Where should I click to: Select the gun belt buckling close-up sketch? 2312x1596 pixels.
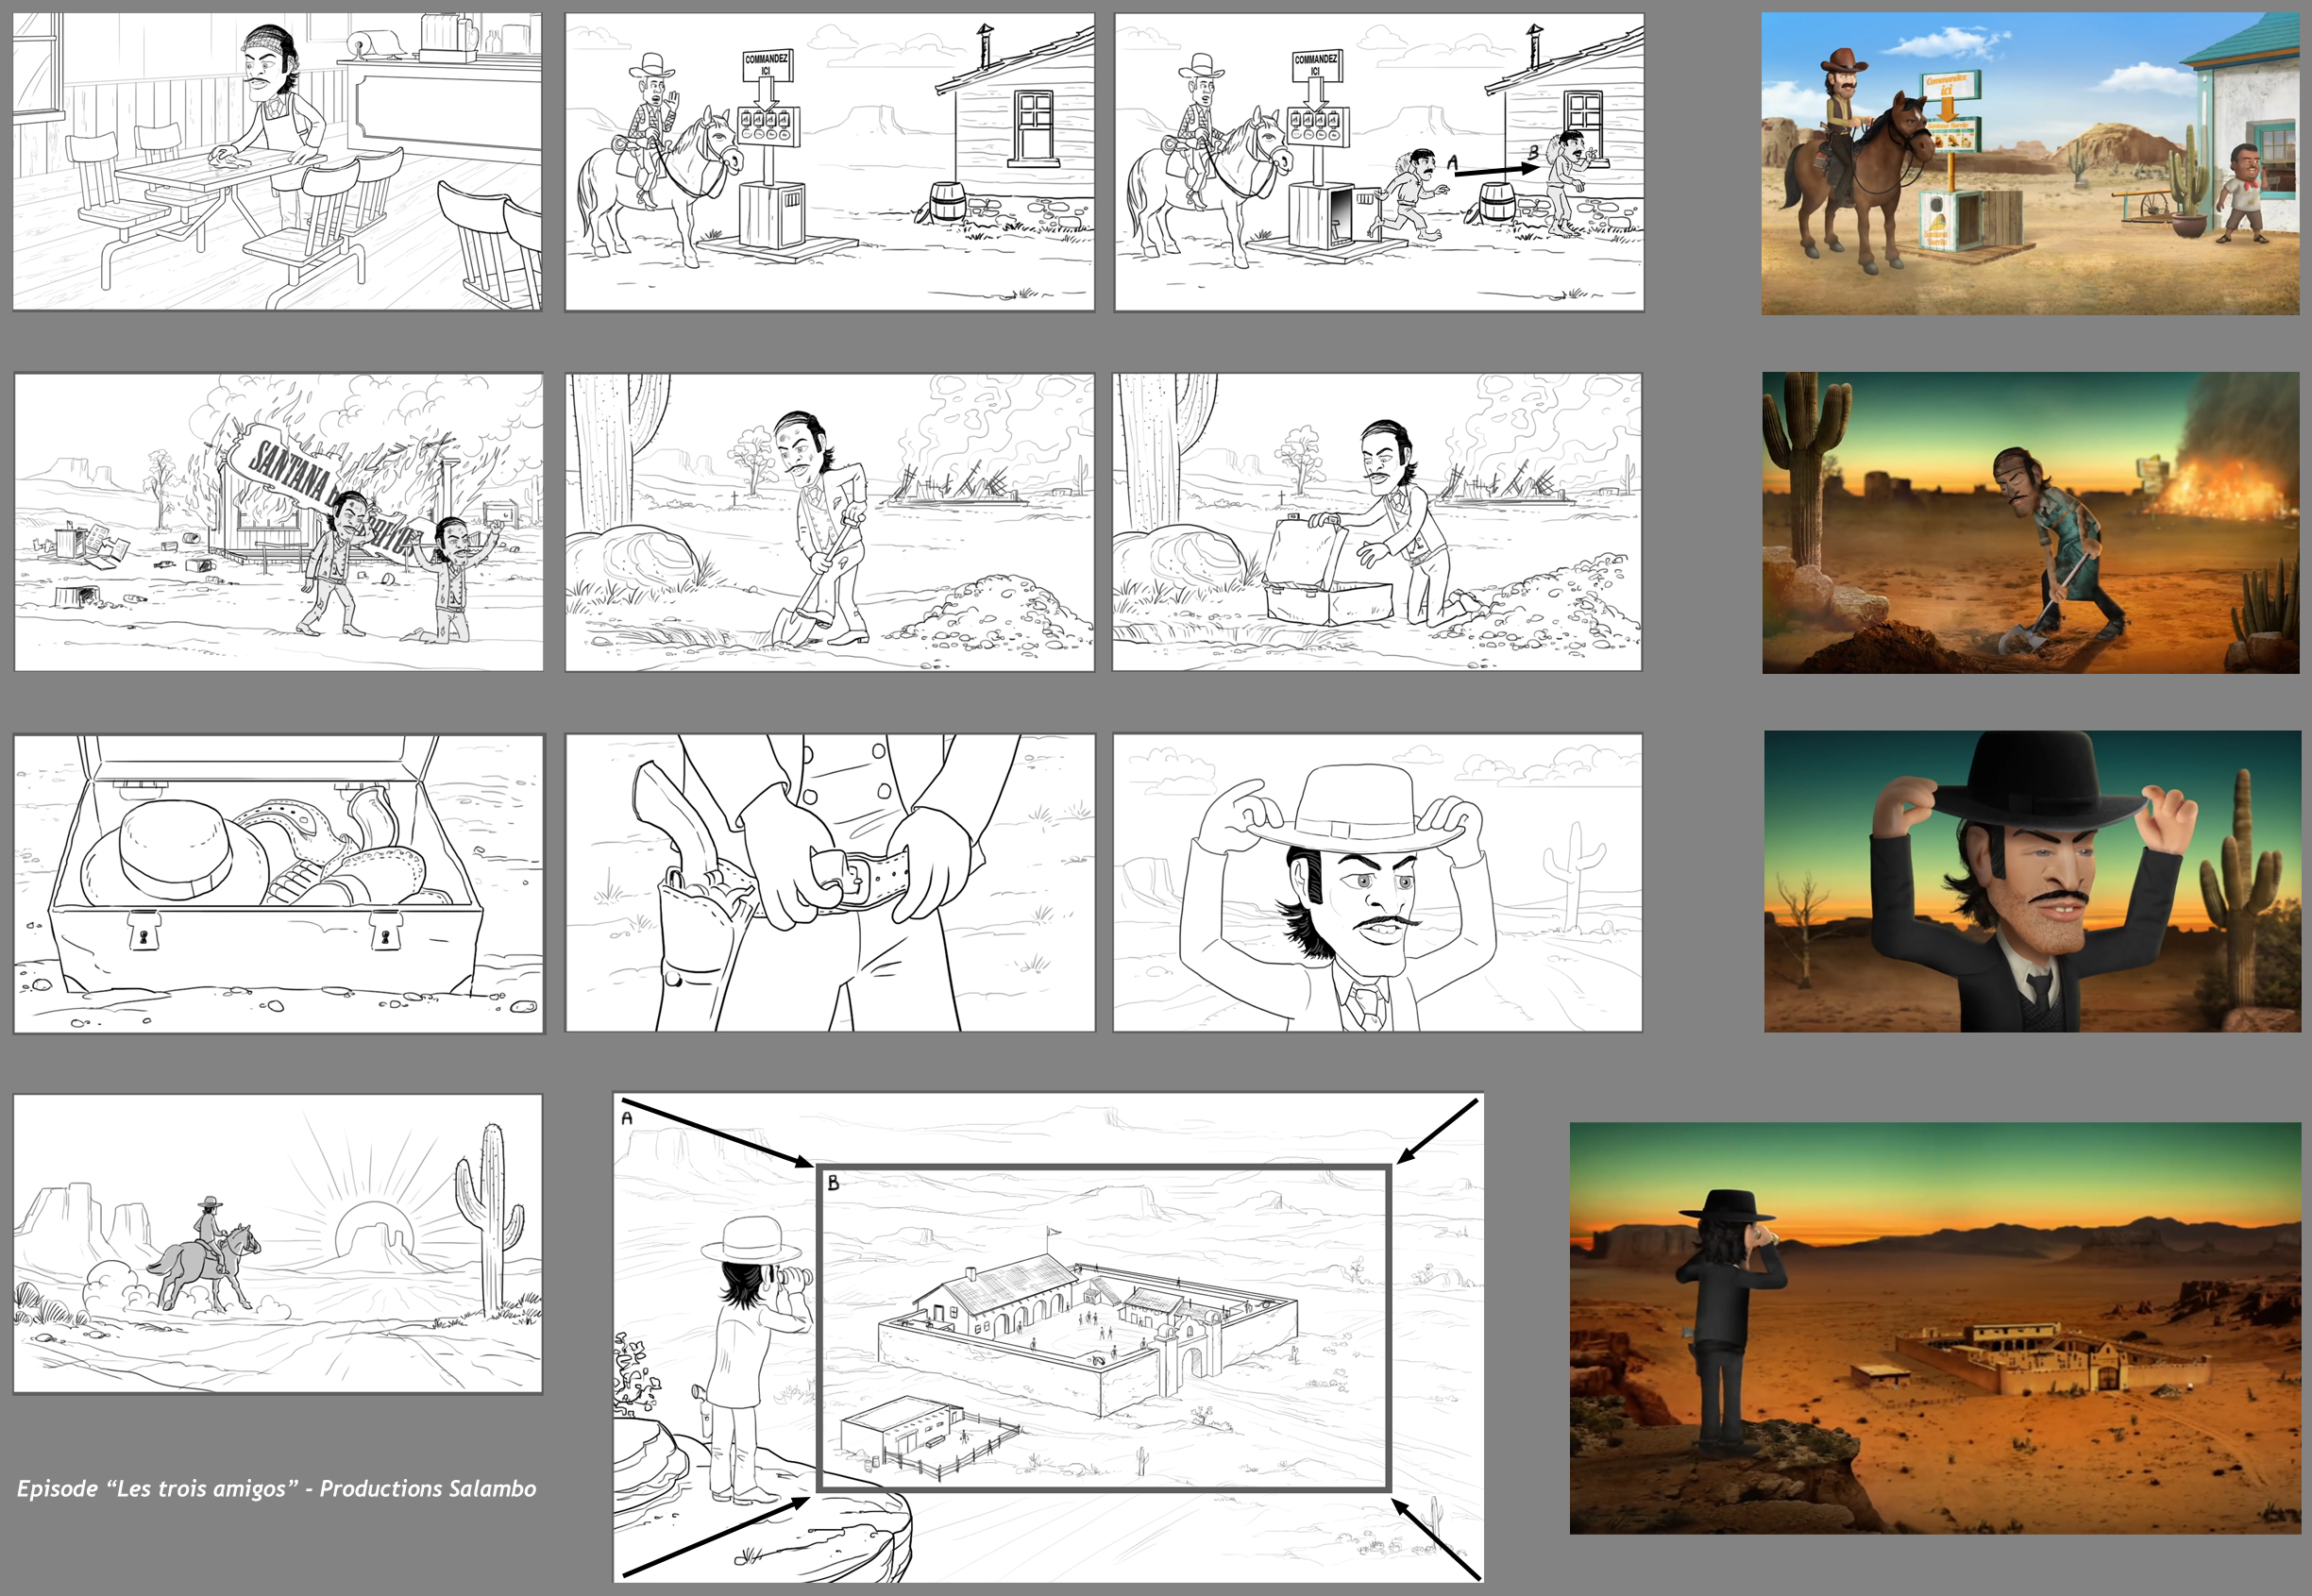coord(830,883)
